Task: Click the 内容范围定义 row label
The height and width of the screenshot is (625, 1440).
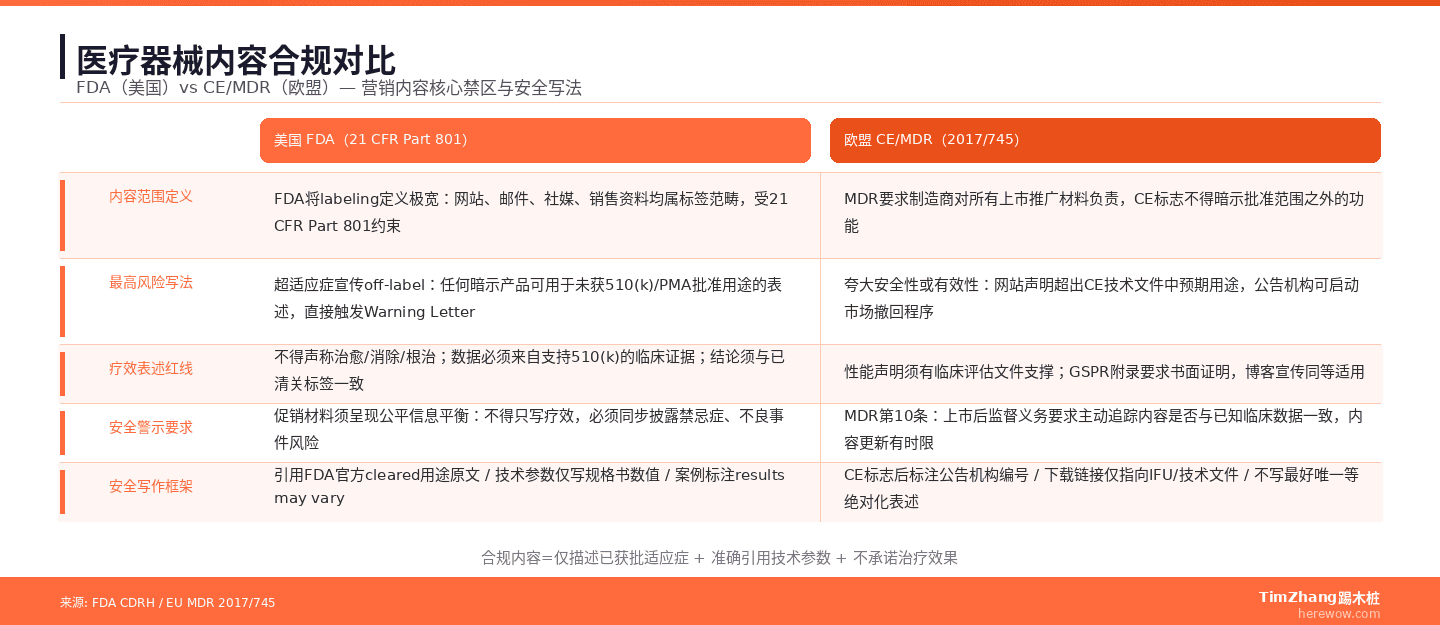Action: click(x=151, y=197)
